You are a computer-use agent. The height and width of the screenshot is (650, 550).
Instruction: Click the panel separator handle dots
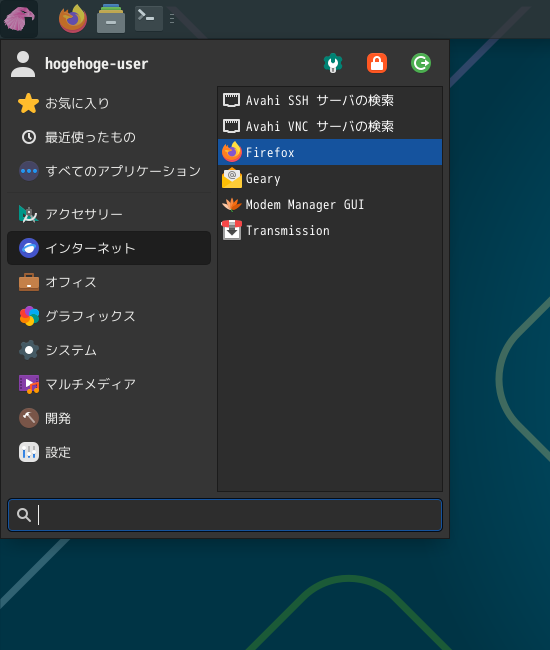[172, 19]
